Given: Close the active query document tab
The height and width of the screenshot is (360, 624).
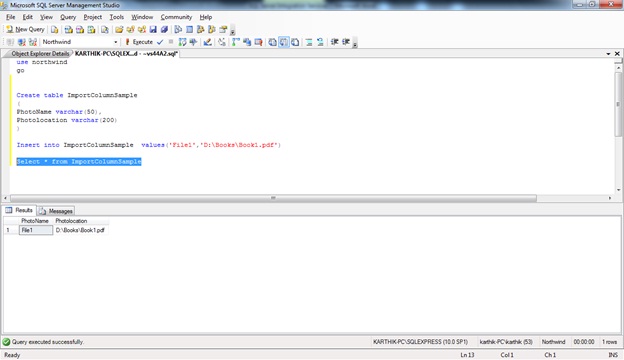Looking at the screenshot, I should click(x=617, y=54).
